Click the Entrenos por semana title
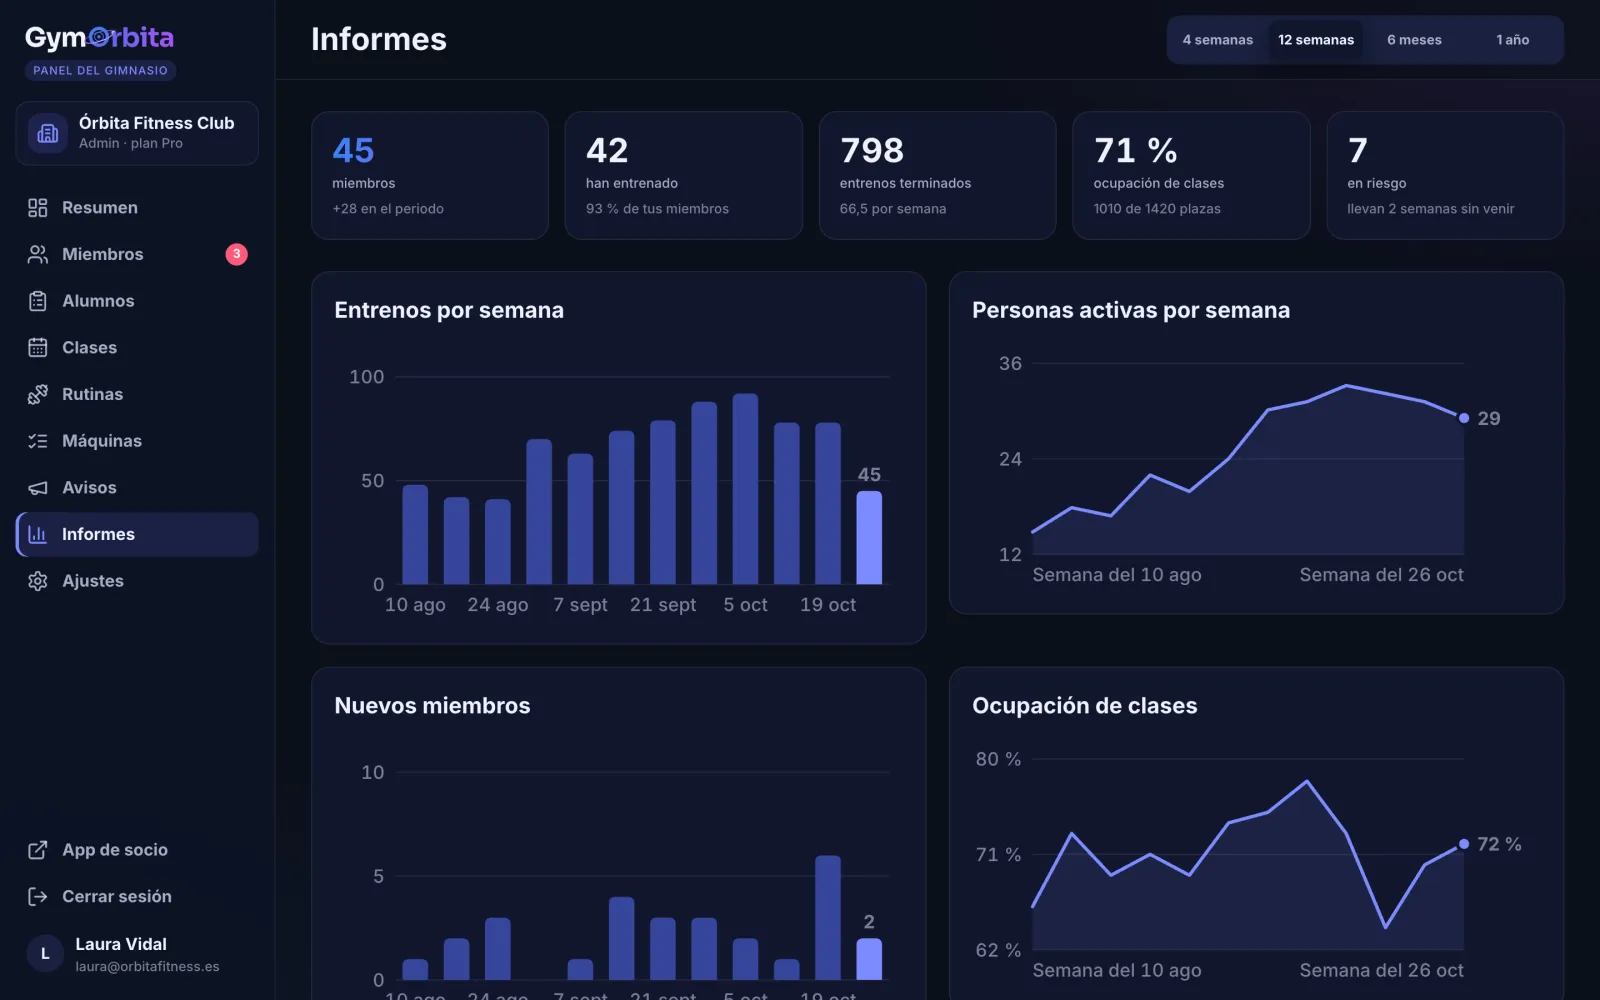The image size is (1600, 1000). (449, 310)
